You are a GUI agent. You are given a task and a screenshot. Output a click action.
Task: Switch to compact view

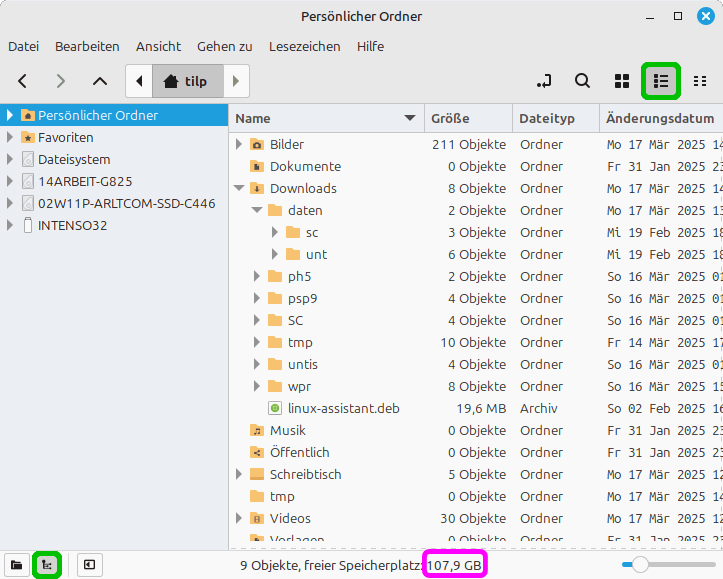pyautogui.click(x=700, y=81)
